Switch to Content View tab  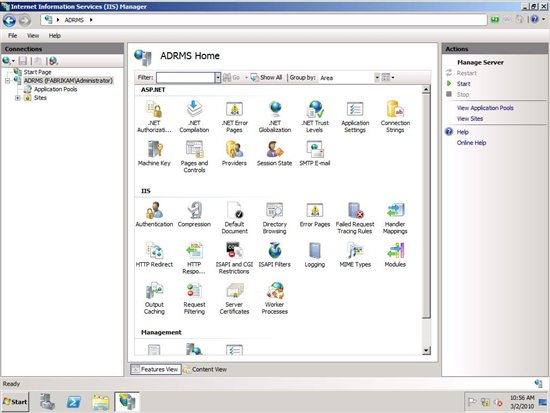click(x=205, y=369)
